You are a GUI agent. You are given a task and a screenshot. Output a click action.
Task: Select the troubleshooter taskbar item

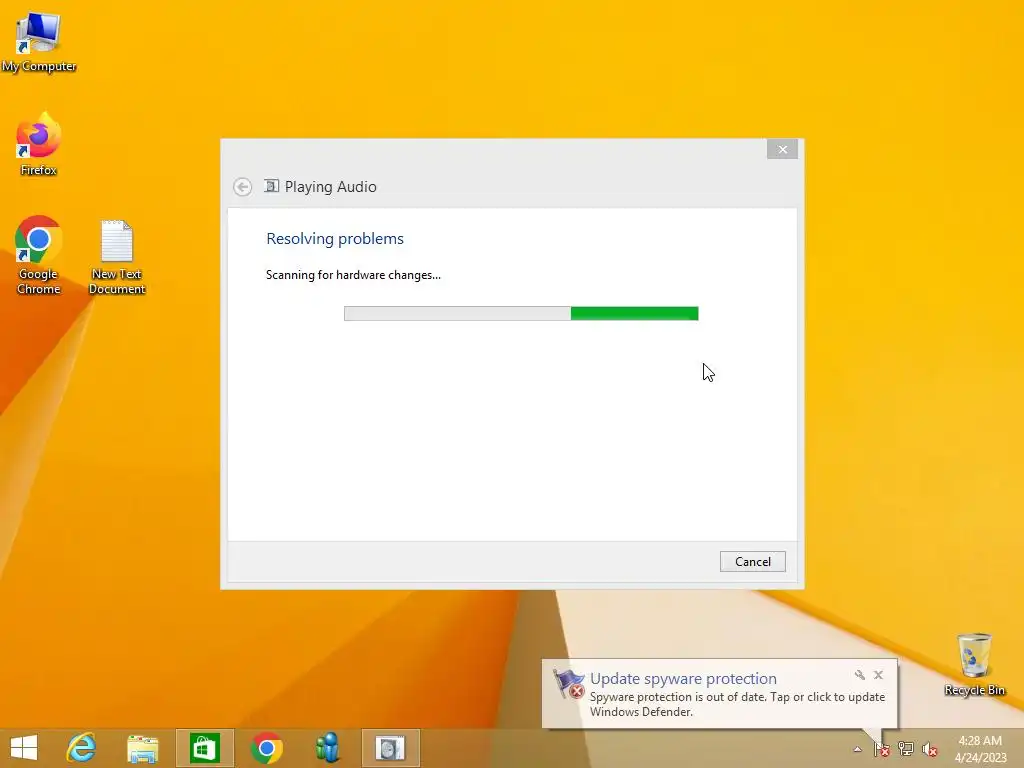(x=391, y=748)
